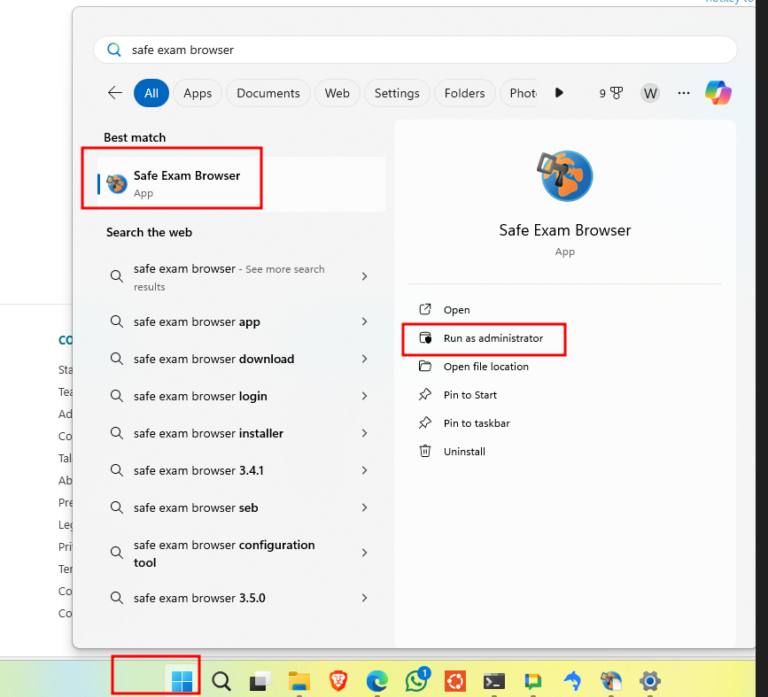This screenshot has width=768, height=697.
Task: Open the Google Chat icon on taskbar
Action: (533, 681)
